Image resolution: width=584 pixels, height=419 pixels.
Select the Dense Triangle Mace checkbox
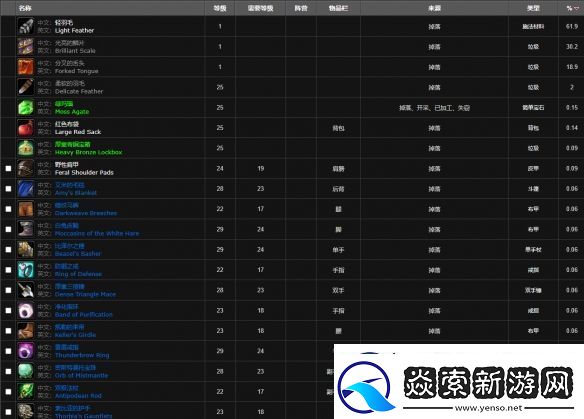(x=8, y=290)
